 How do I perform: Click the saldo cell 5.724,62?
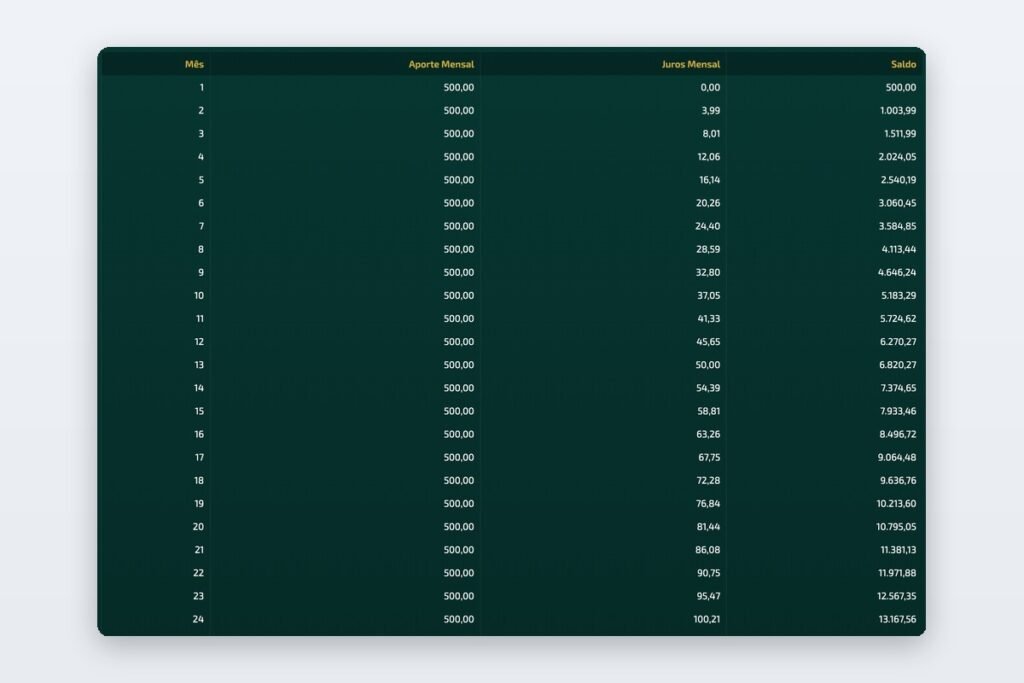898,319
